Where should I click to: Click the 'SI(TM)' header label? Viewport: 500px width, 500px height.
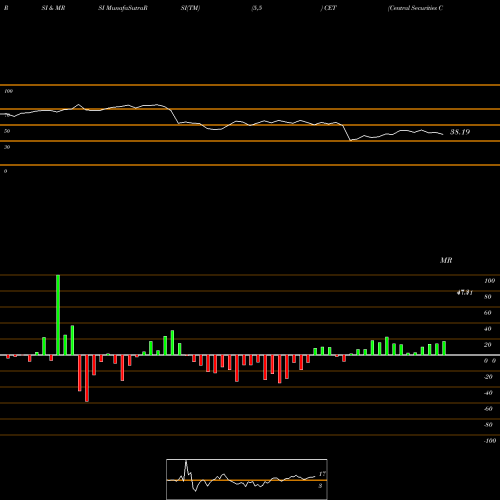coord(190,8)
